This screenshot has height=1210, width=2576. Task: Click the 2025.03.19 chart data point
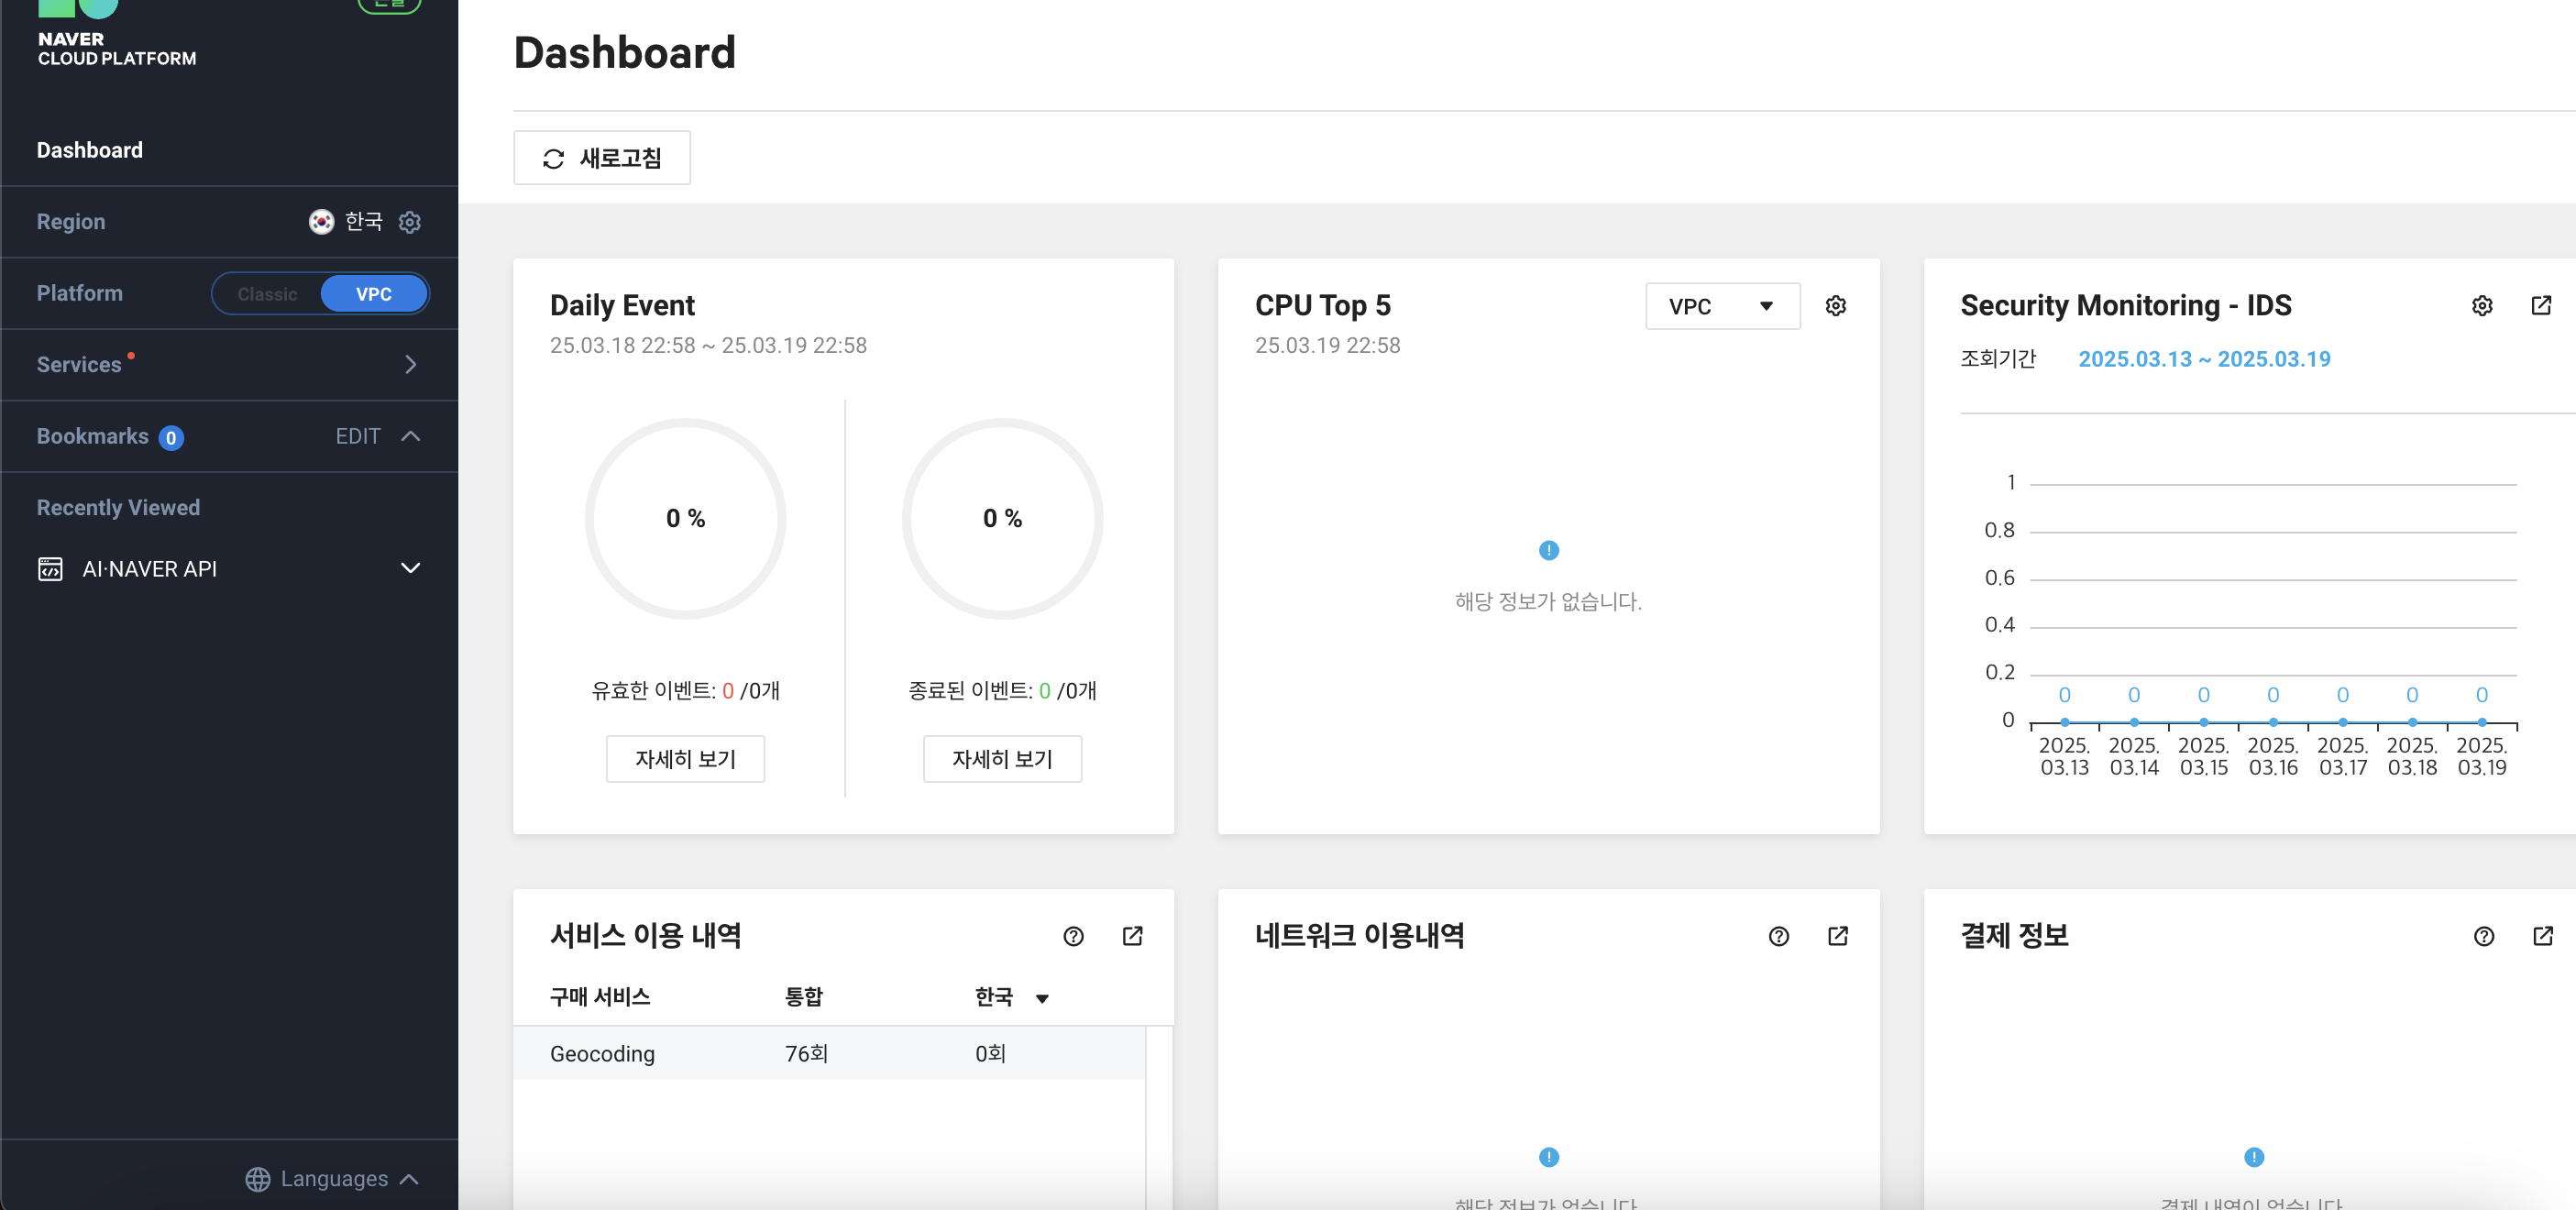[2481, 722]
